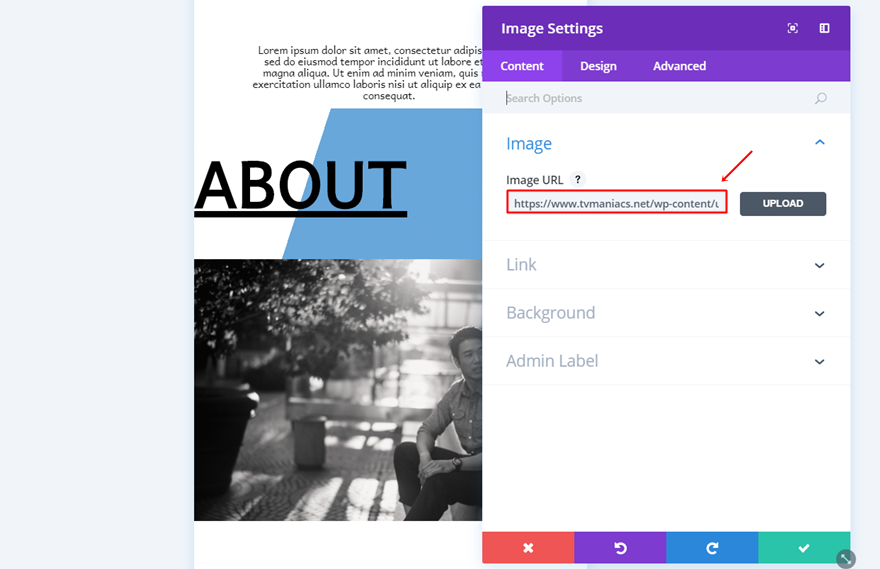Expand the Background section

pyautogui.click(x=666, y=313)
